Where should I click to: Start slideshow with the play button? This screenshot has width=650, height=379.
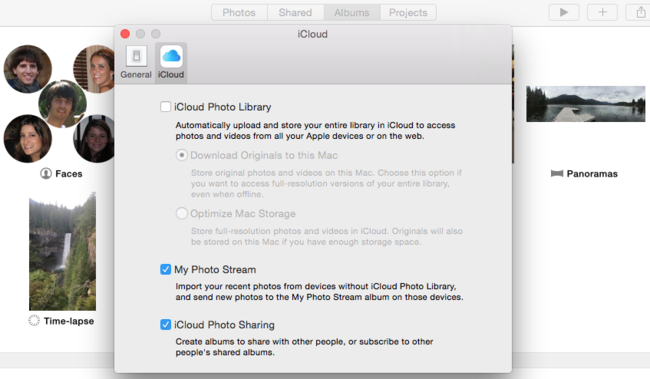click(564, 12)
